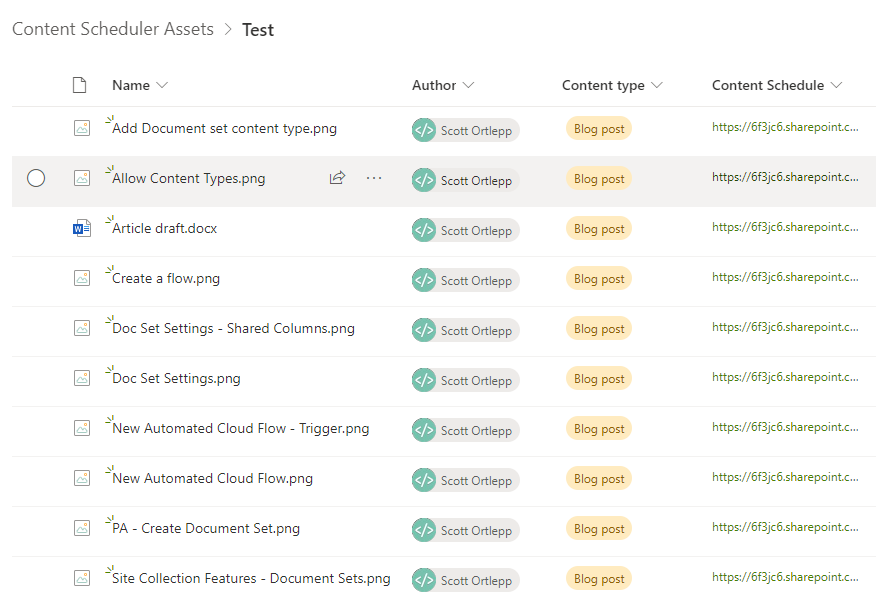Click Blog post tag in Create a flow.png row
Viewport: 876px width, 605px height.
[599, 279]
